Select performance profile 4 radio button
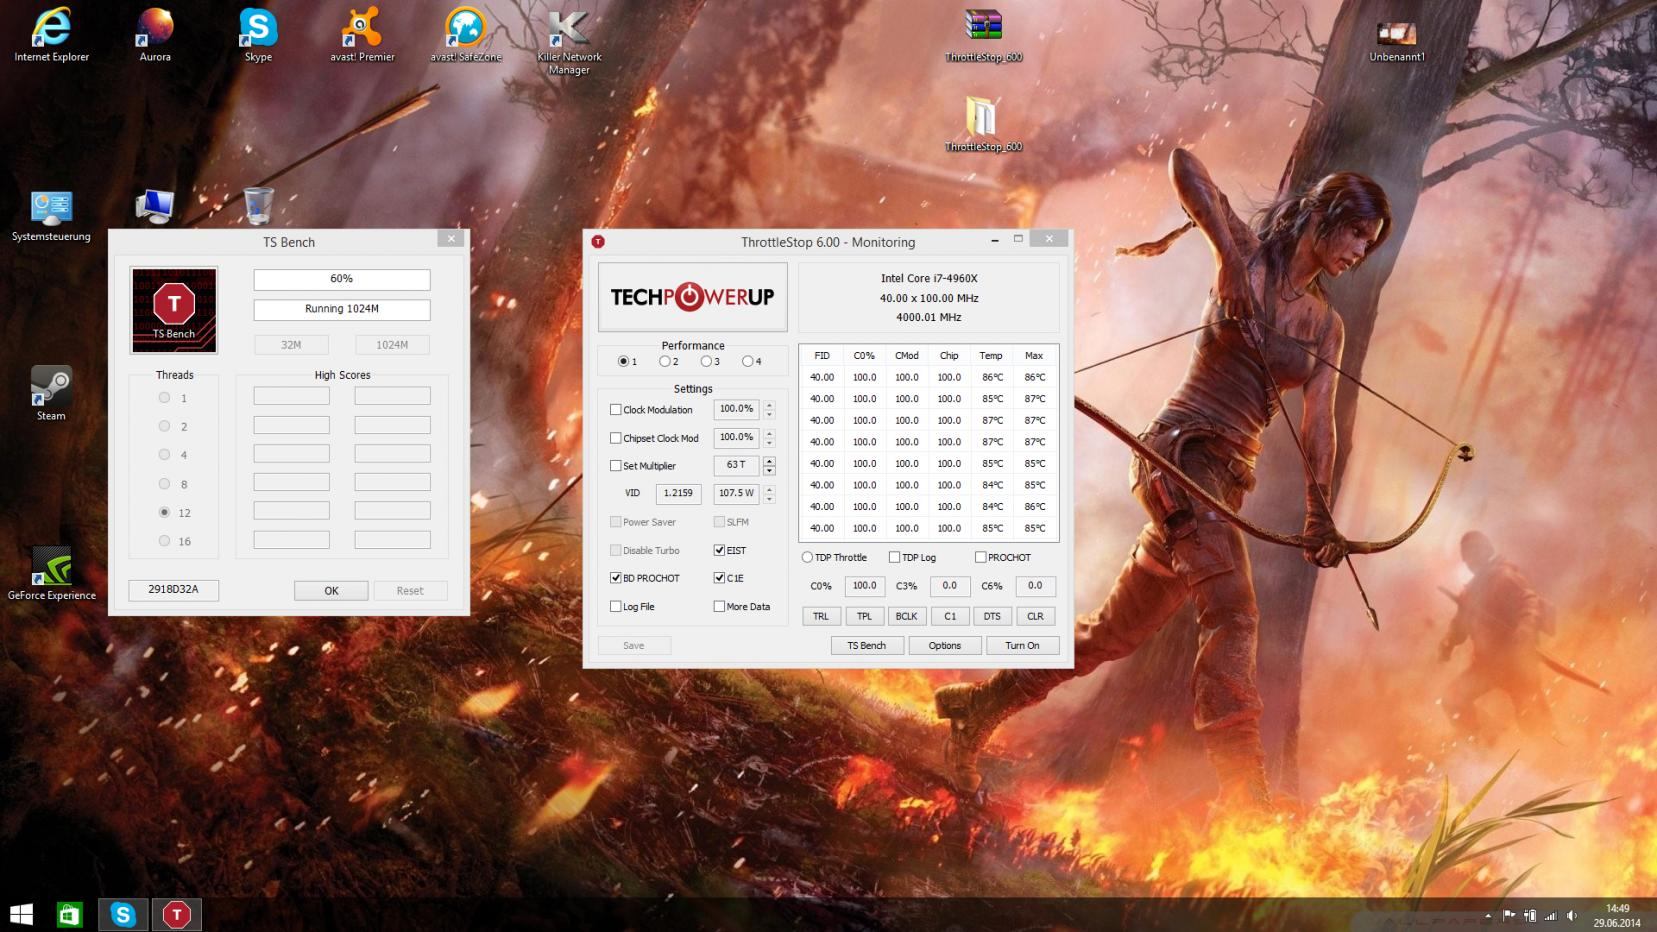 pos(747,361)
